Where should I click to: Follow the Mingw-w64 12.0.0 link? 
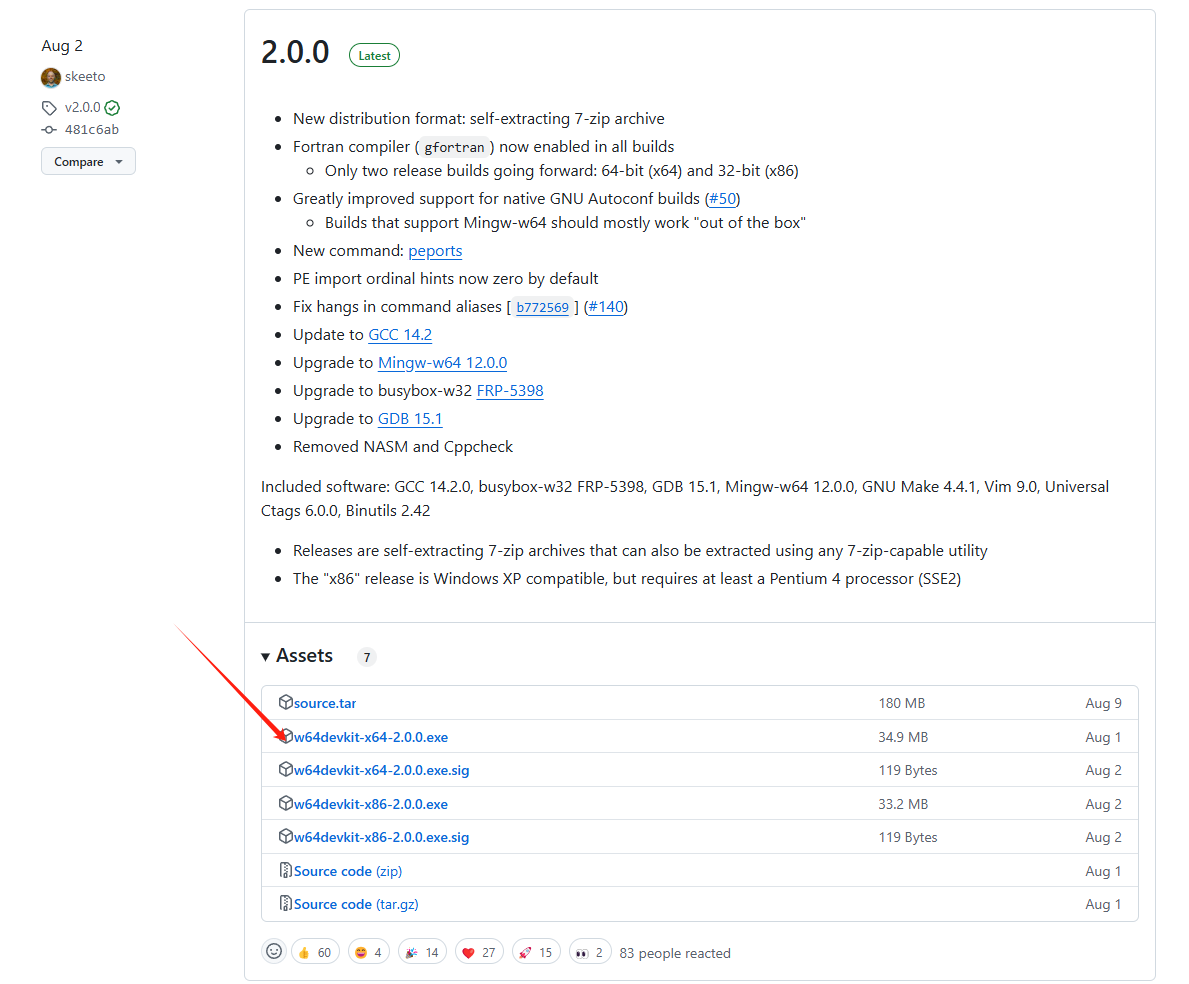(x=443, y=363)
